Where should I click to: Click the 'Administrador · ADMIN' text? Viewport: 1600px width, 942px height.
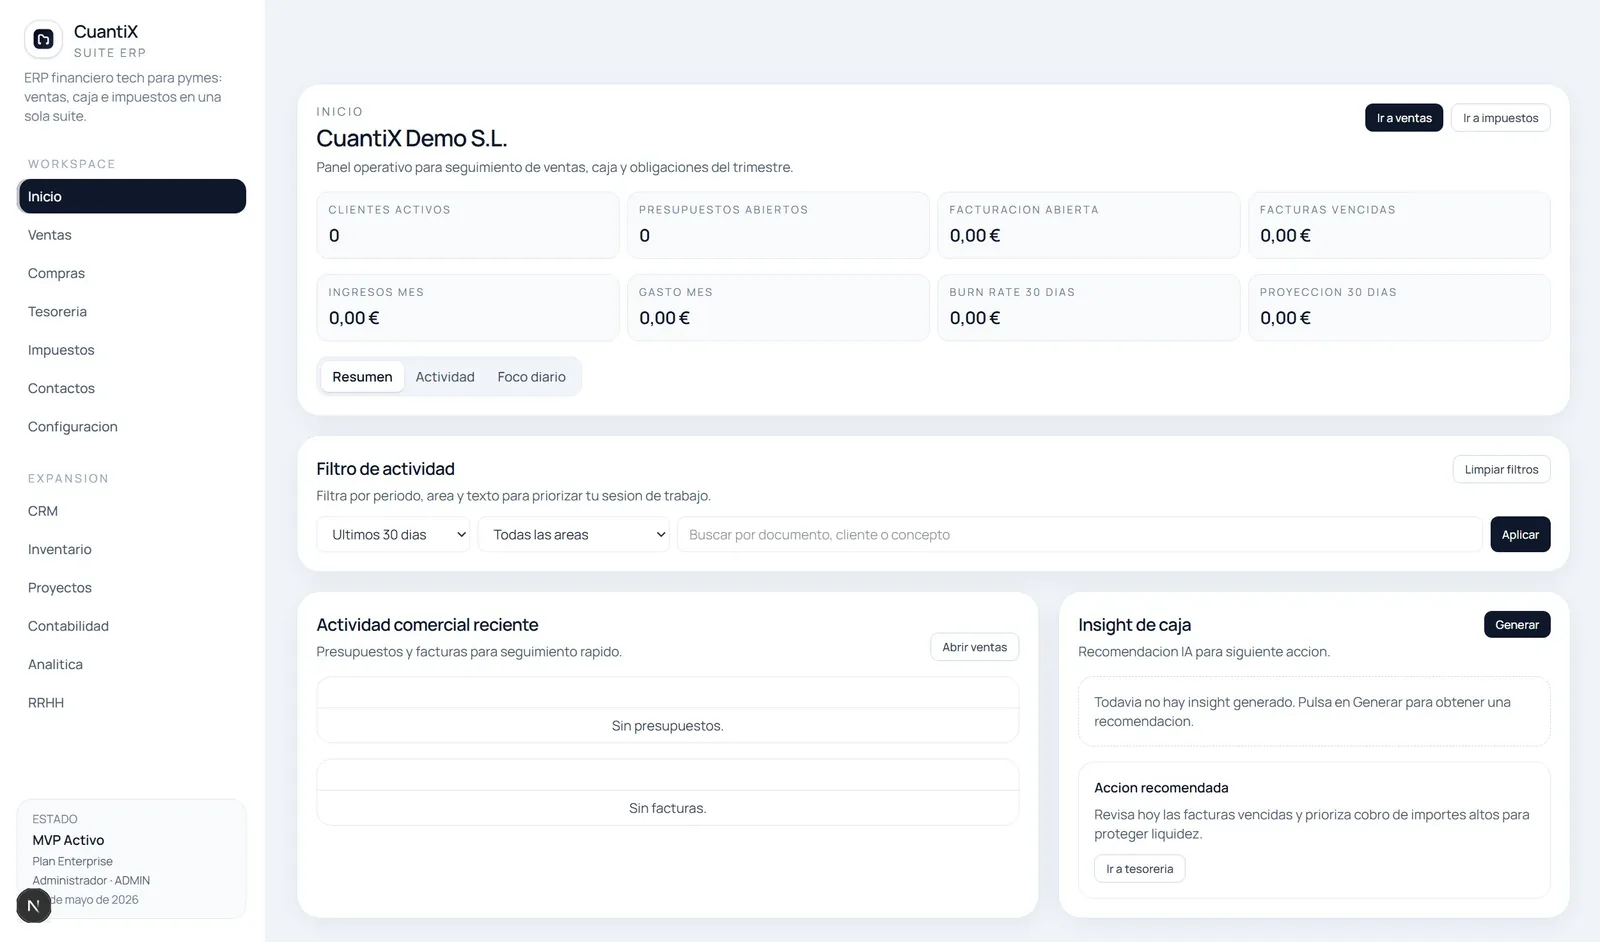tap(91, 881)
